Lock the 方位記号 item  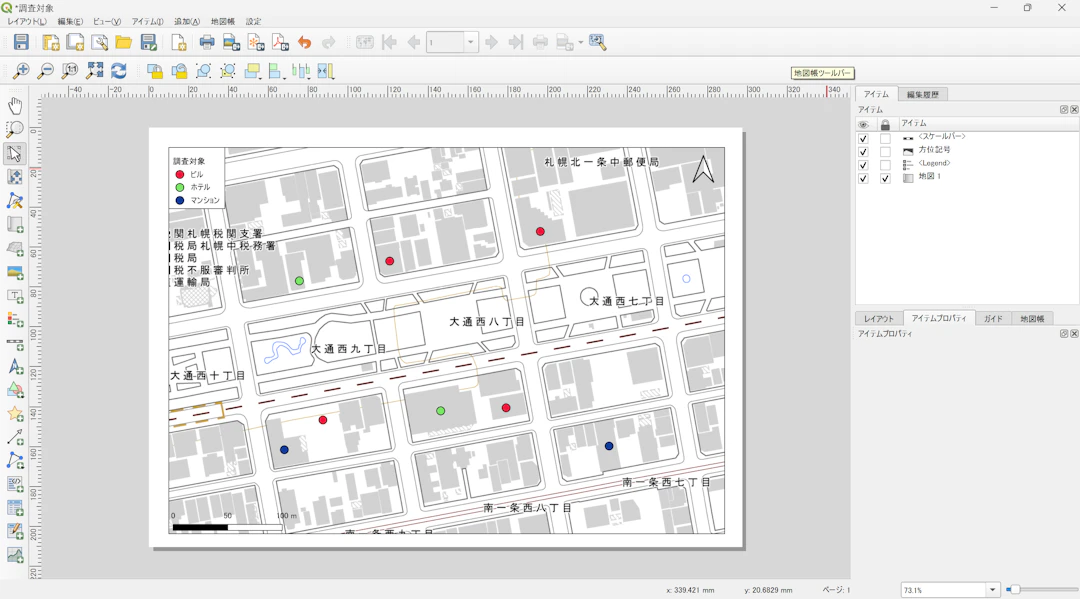(885, 151)
